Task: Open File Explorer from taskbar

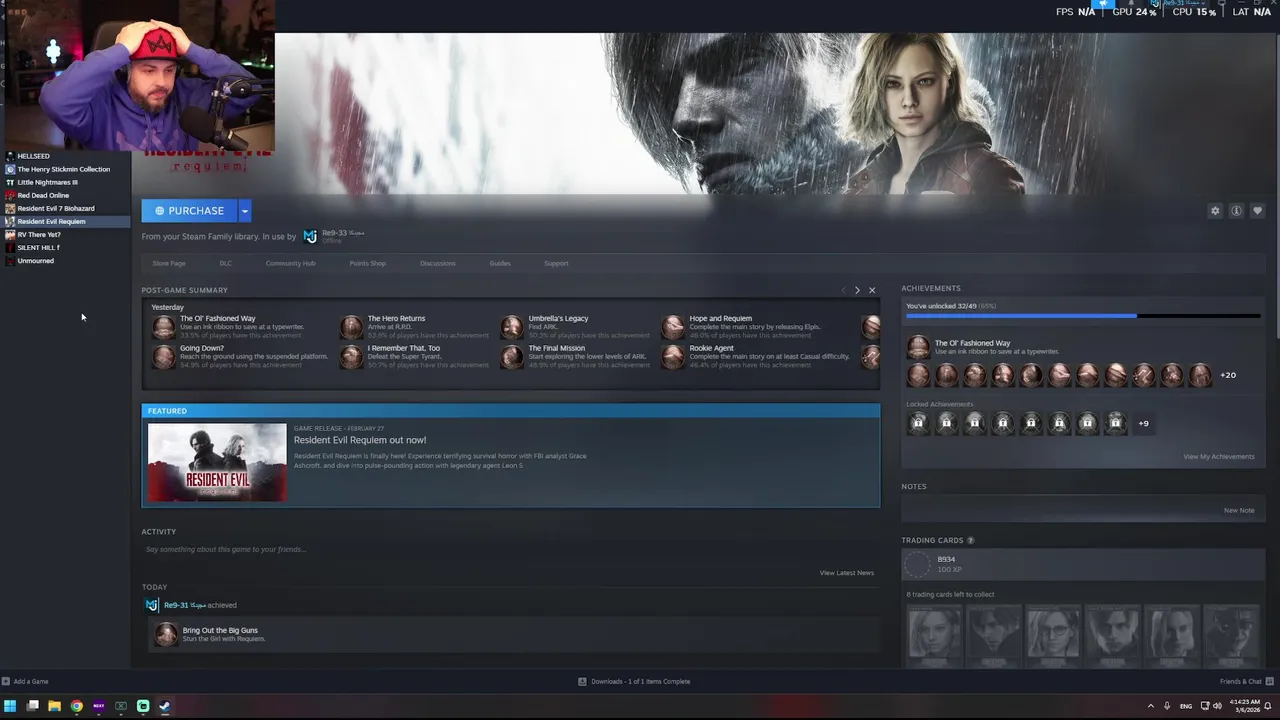Action: (54, 706)
